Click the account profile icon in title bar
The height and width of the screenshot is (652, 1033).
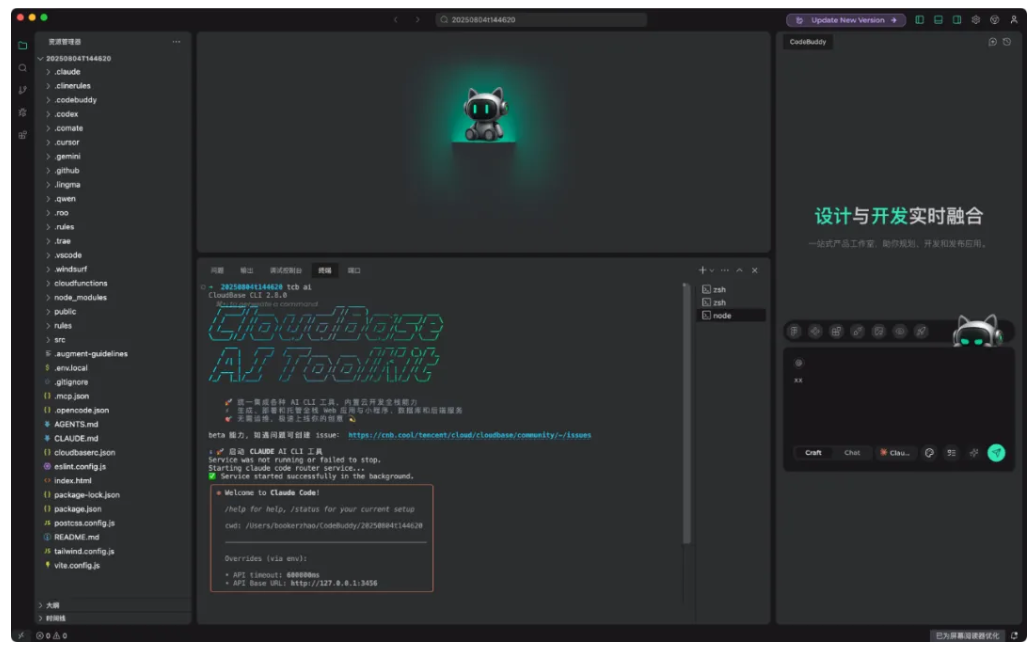(1014, 20)
